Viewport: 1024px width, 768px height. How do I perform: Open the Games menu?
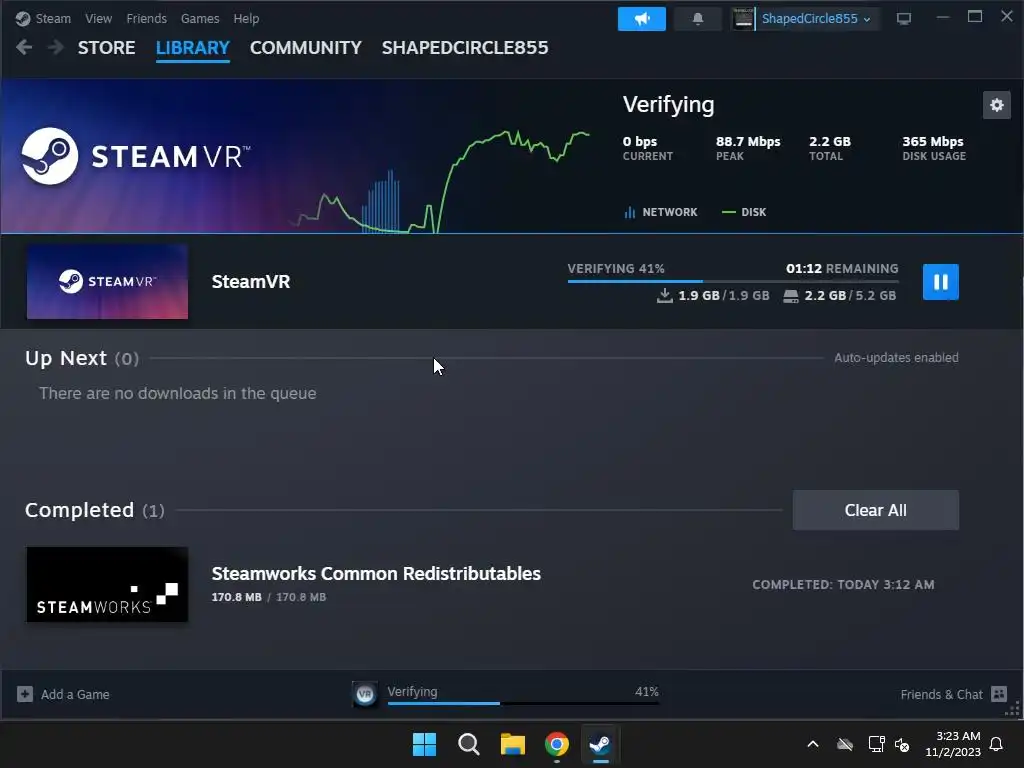[x=200, y=18]
